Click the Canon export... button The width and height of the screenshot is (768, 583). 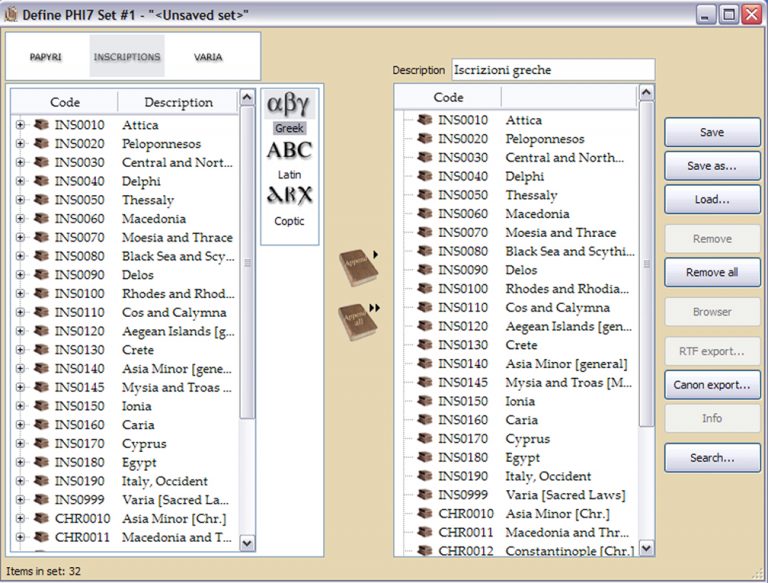712,385
